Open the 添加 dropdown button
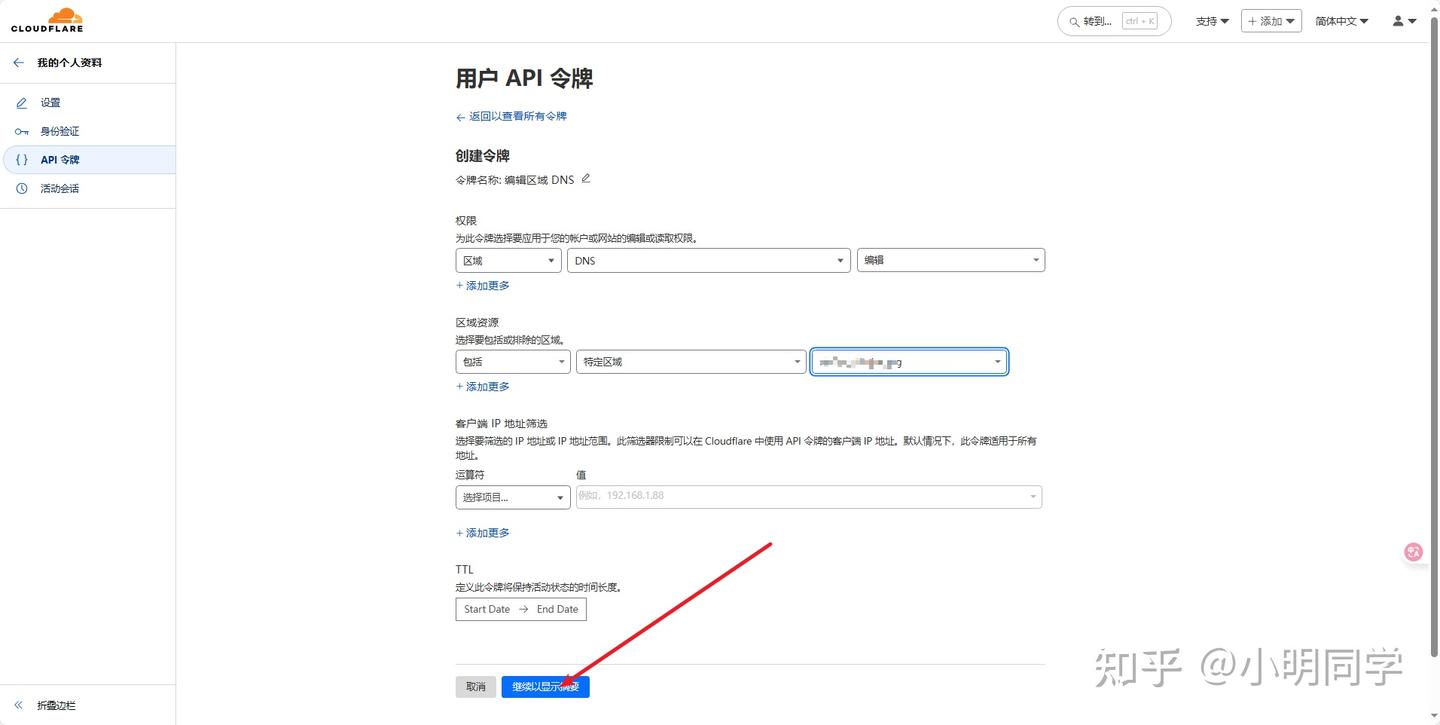 coord(1271,21)
